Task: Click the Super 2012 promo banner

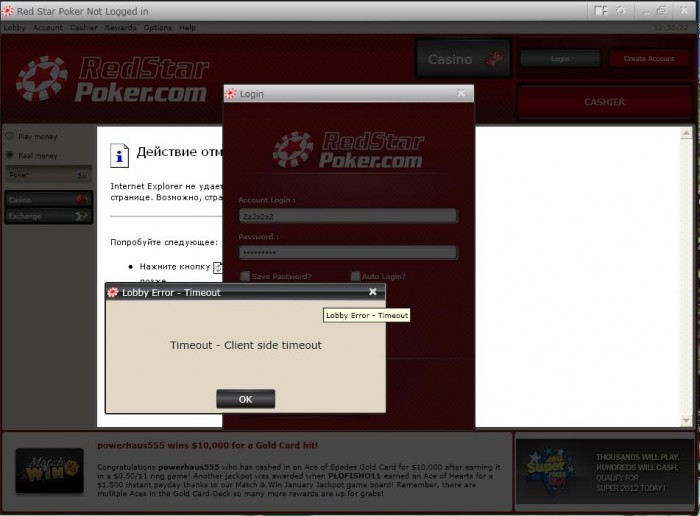Action: [x=604, y=471]
